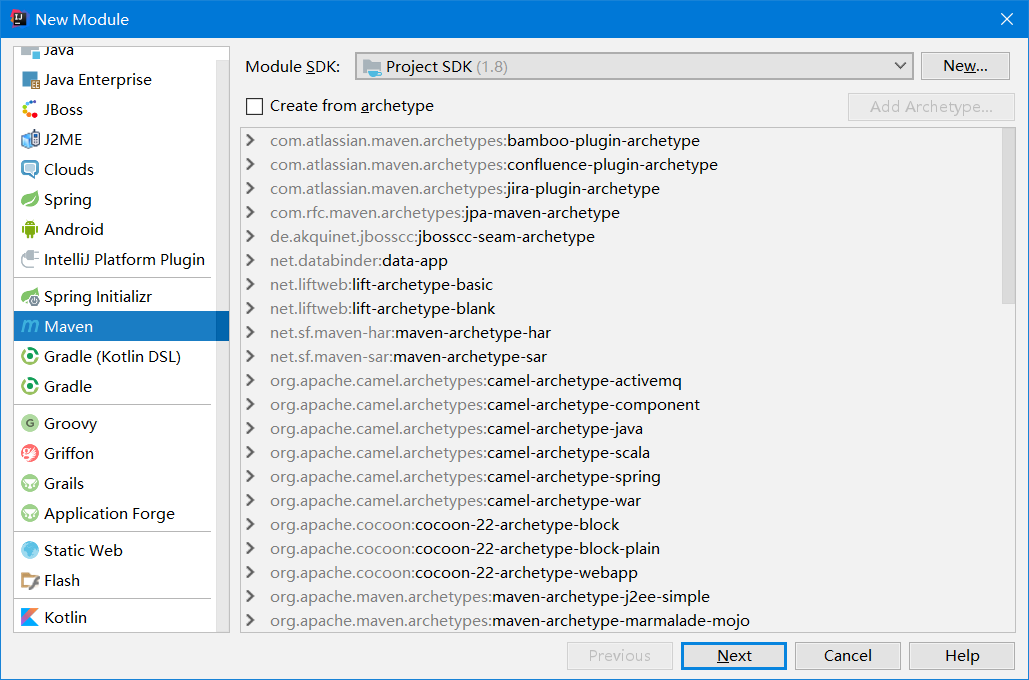Screen dimensions: 1029x680
Task: Click the Android robot icon
Action: [x=30, y=230]
